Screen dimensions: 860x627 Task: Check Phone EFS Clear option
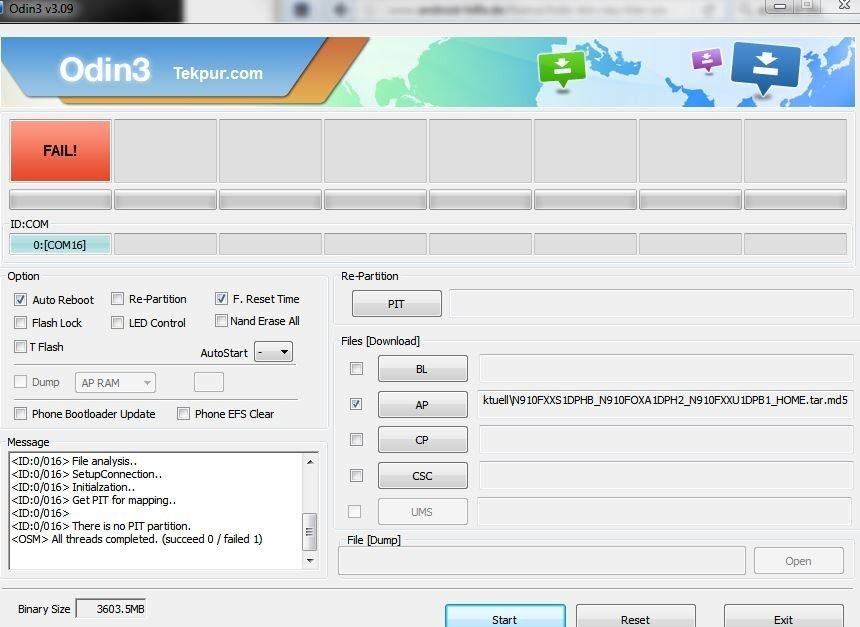[x=183, y=414]
